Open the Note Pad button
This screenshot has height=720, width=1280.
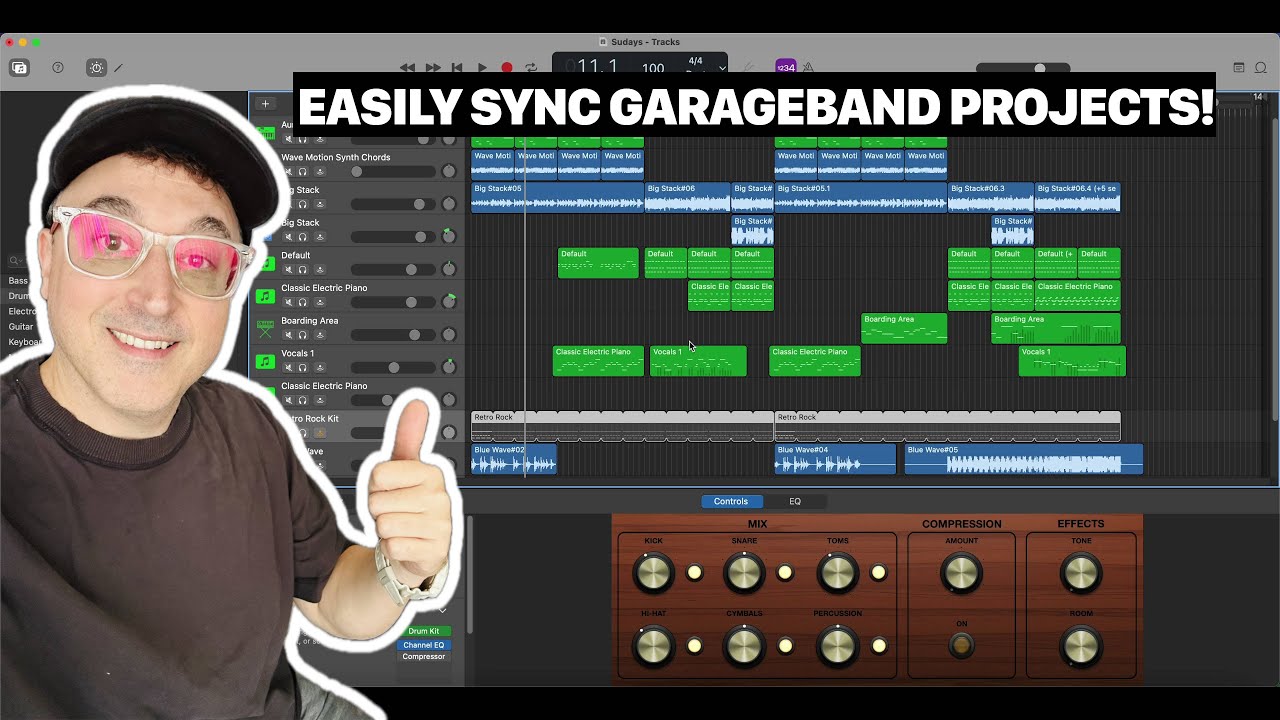1239,68
